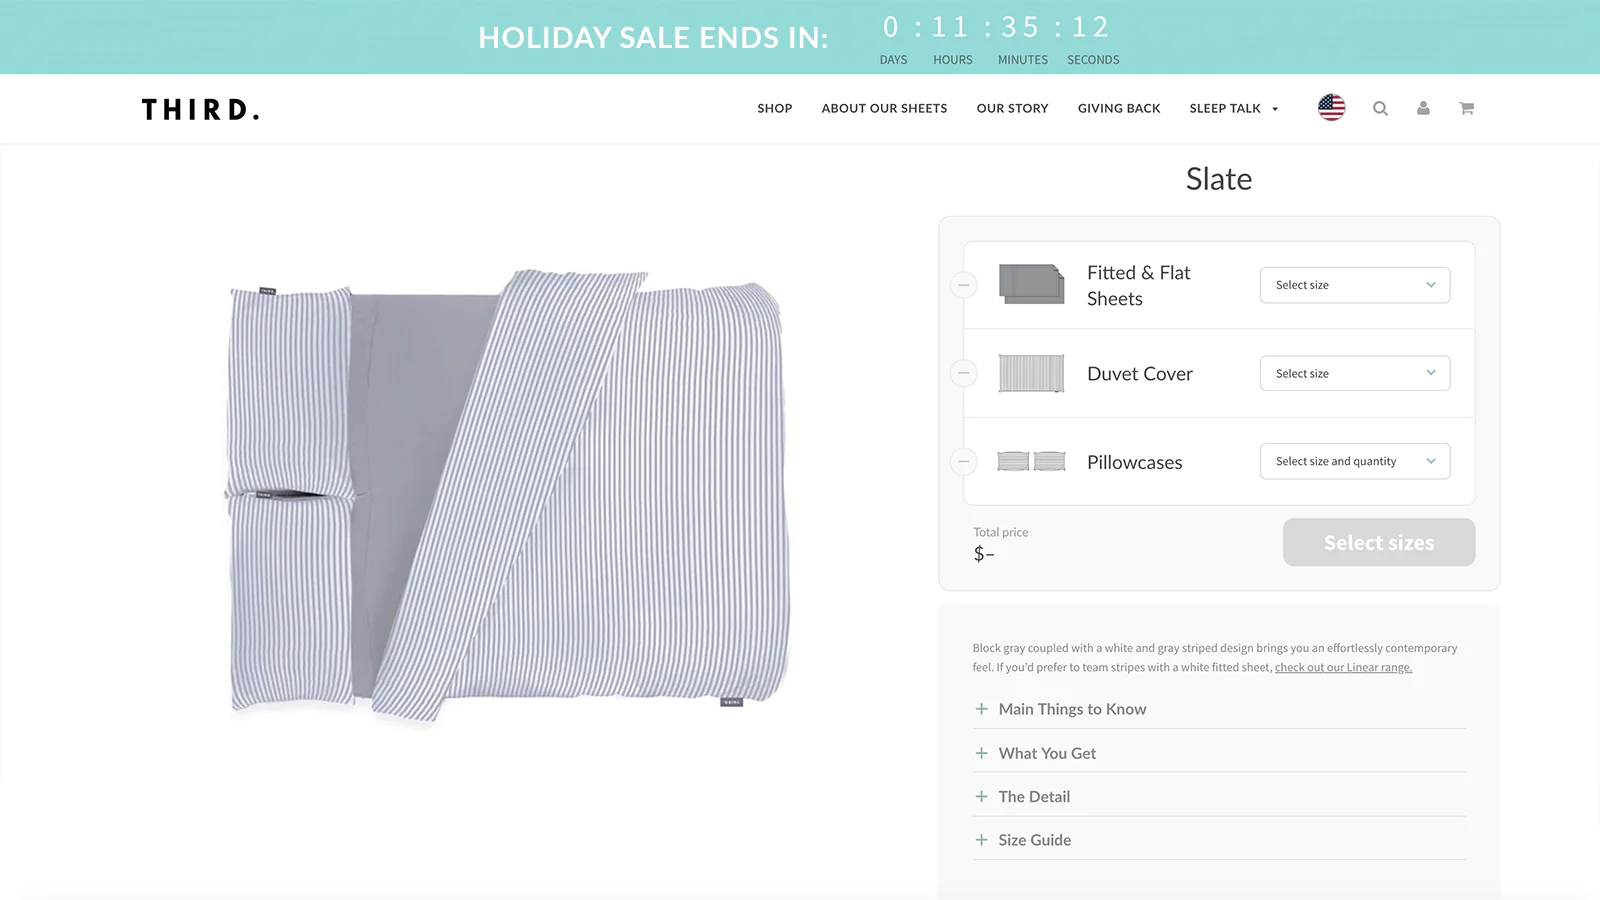The width and height of the screenshot is (1600, 900).
Task: Toggle the Duvet Cover remove circle
Action: [963, 373]
